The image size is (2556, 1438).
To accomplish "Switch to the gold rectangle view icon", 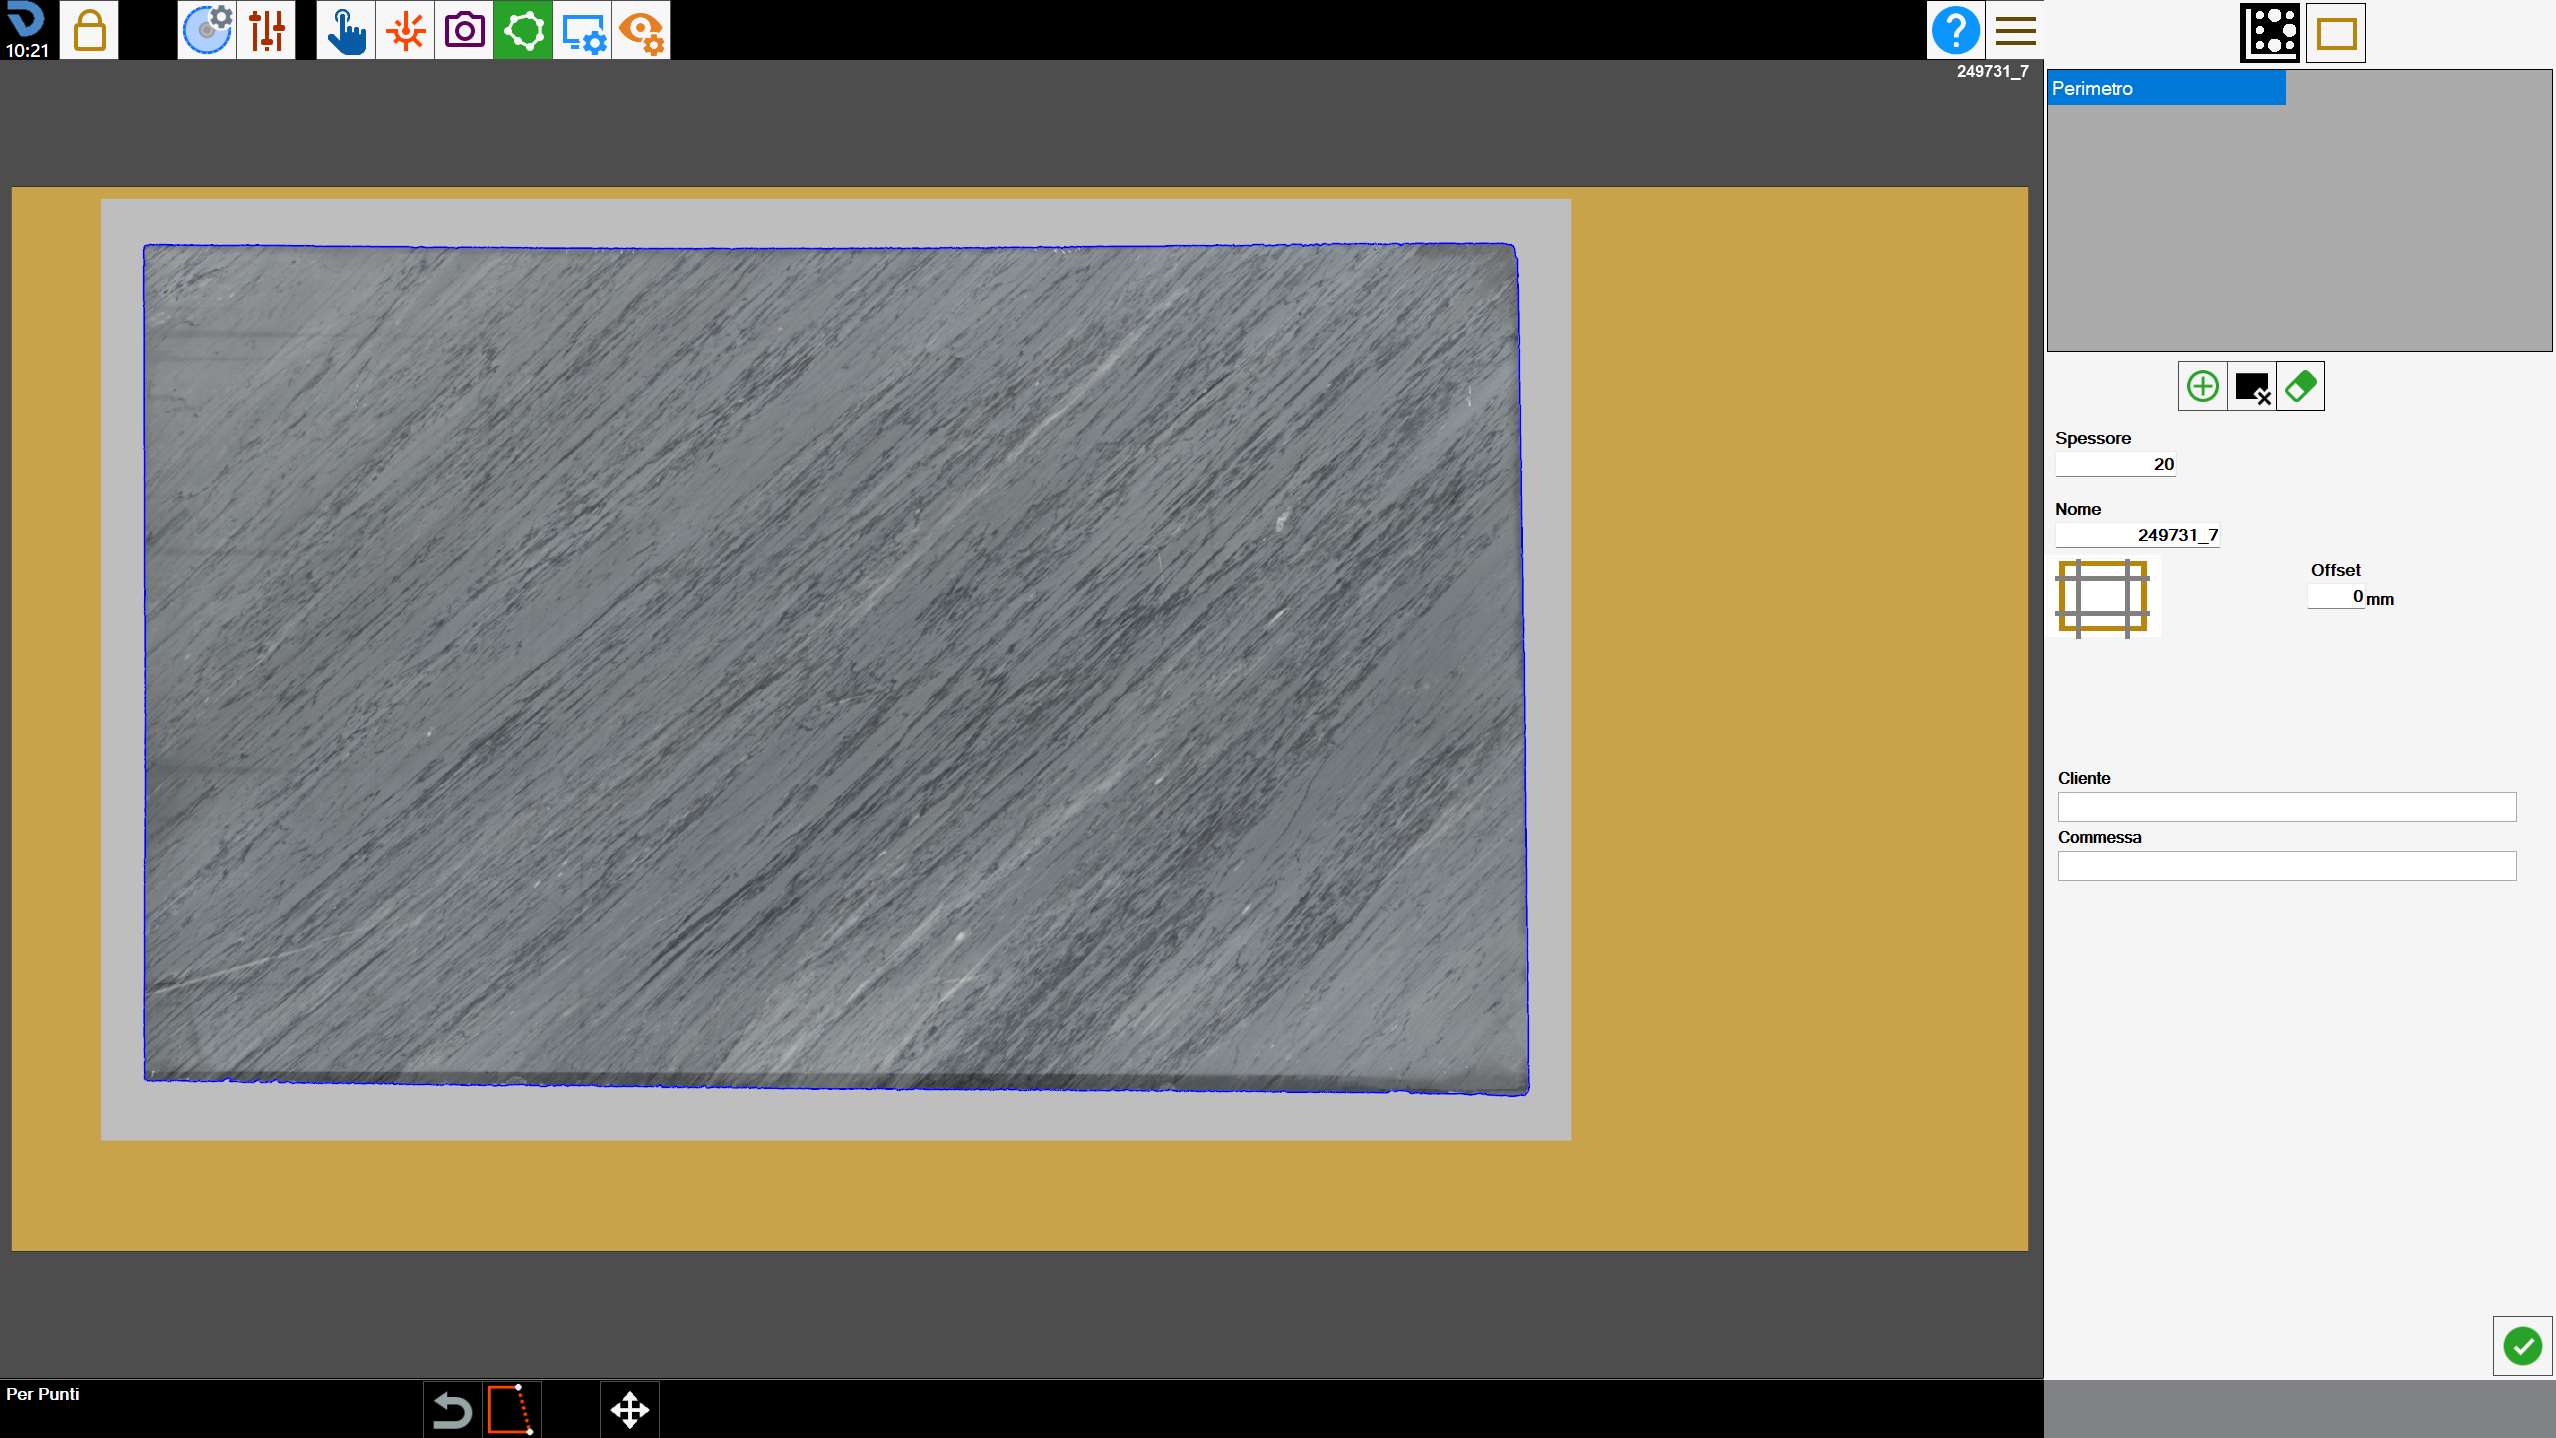I will click(2336, 33).
